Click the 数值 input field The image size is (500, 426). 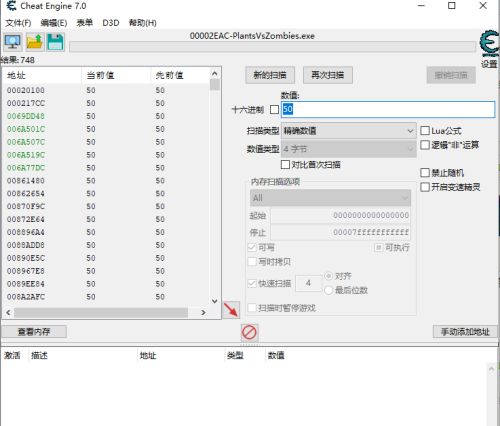click(x=388, y=109)
